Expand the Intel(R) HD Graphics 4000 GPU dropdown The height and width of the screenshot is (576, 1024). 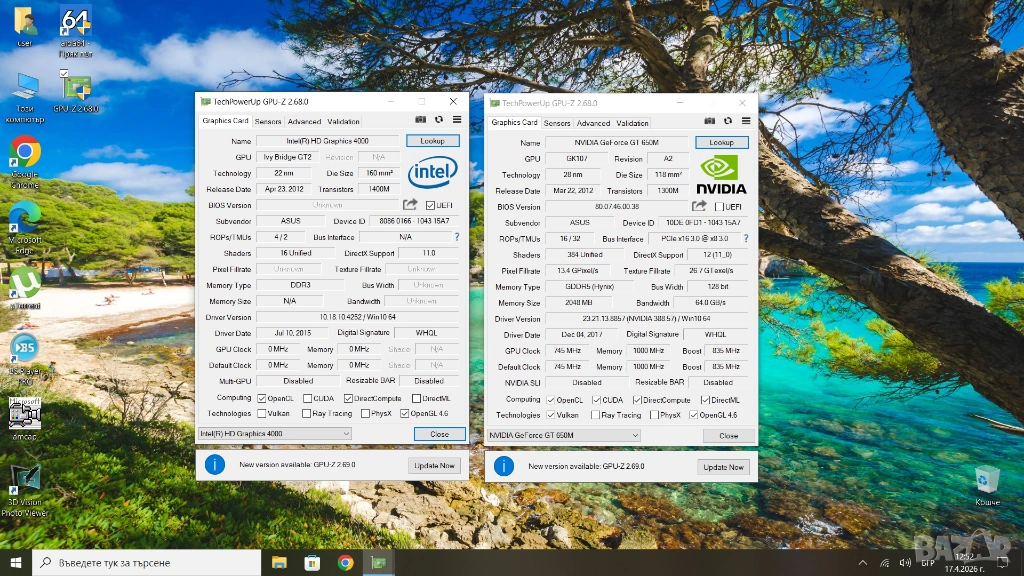(x=275, y=434)
